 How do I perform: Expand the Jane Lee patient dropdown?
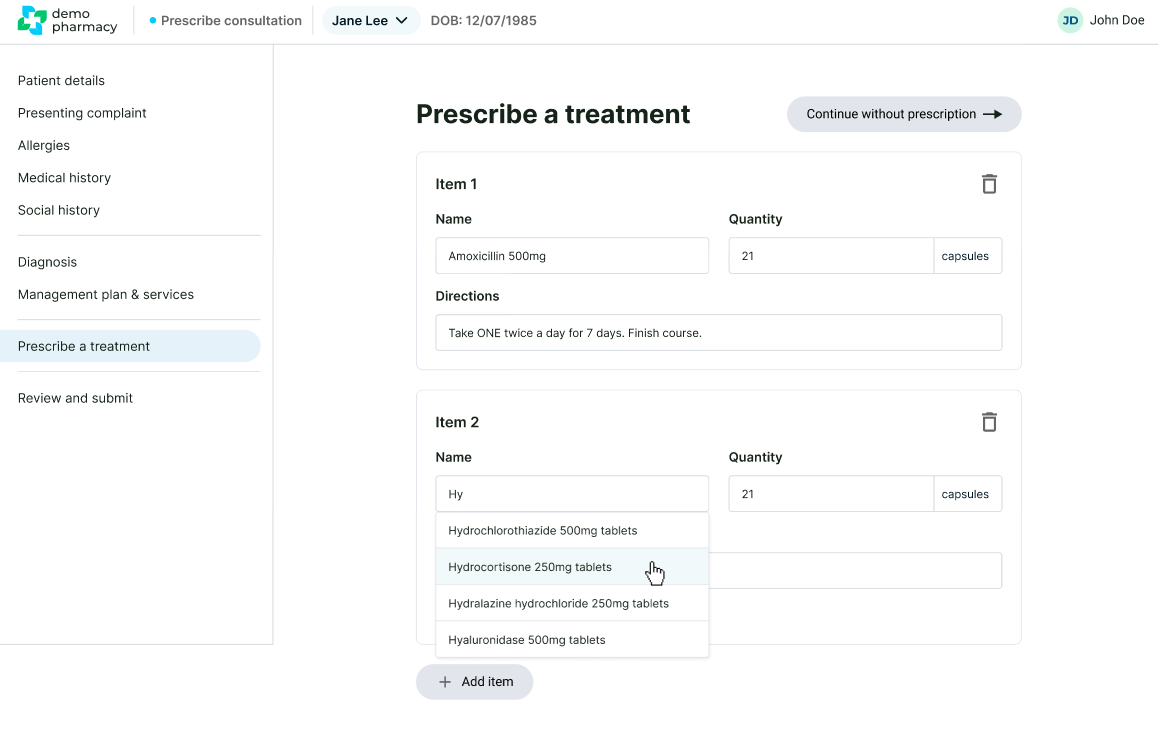click(x=370, y=21)
